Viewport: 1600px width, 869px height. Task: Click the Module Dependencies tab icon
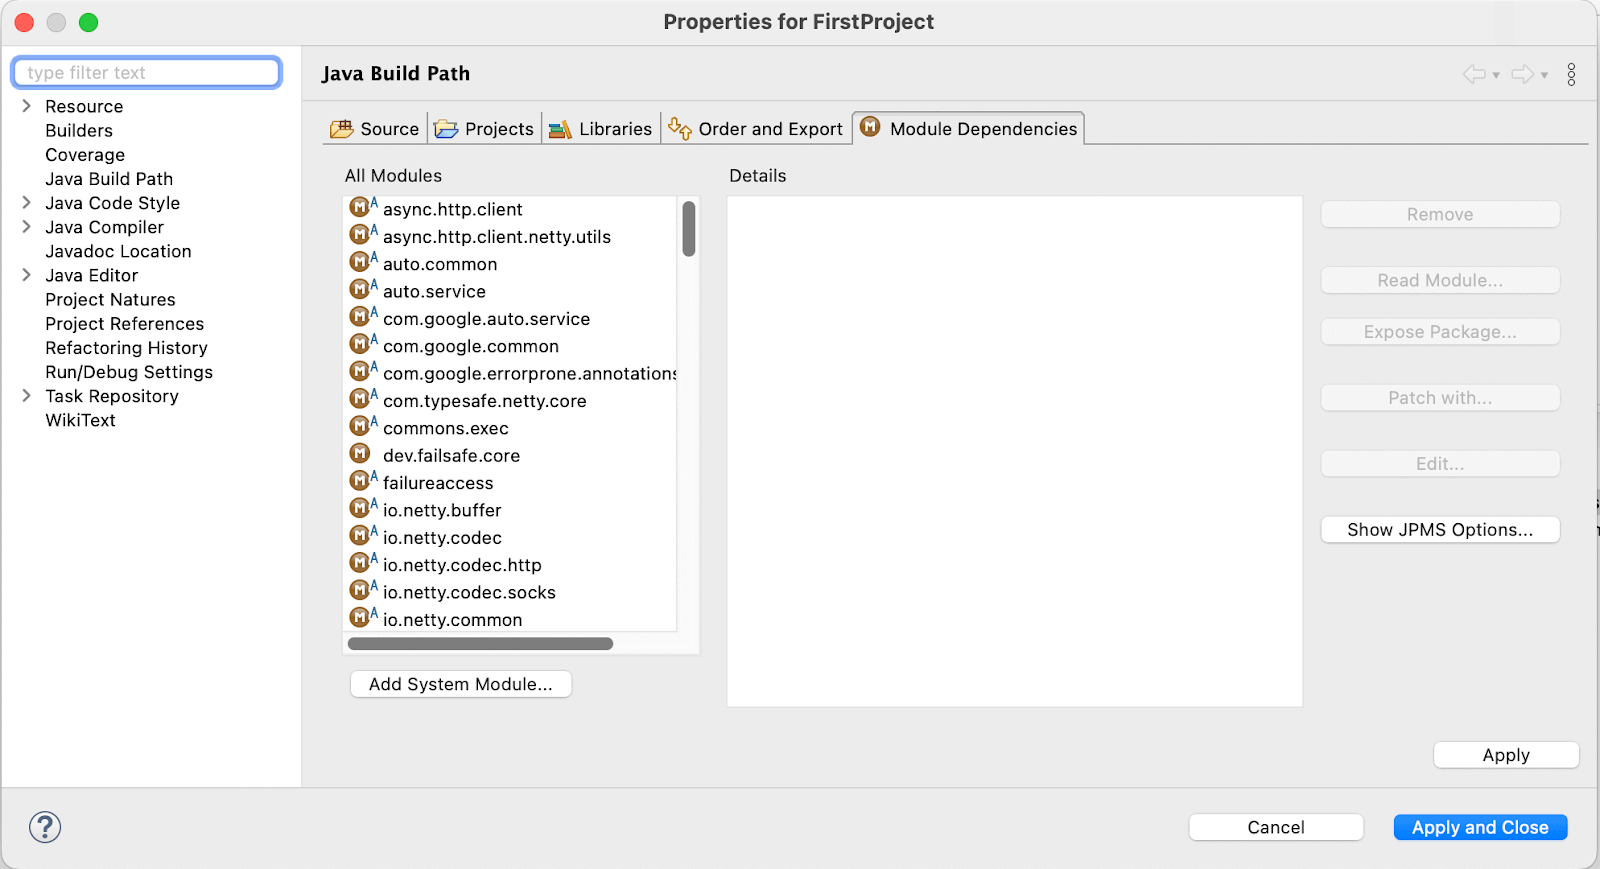[x=871, y=127]
